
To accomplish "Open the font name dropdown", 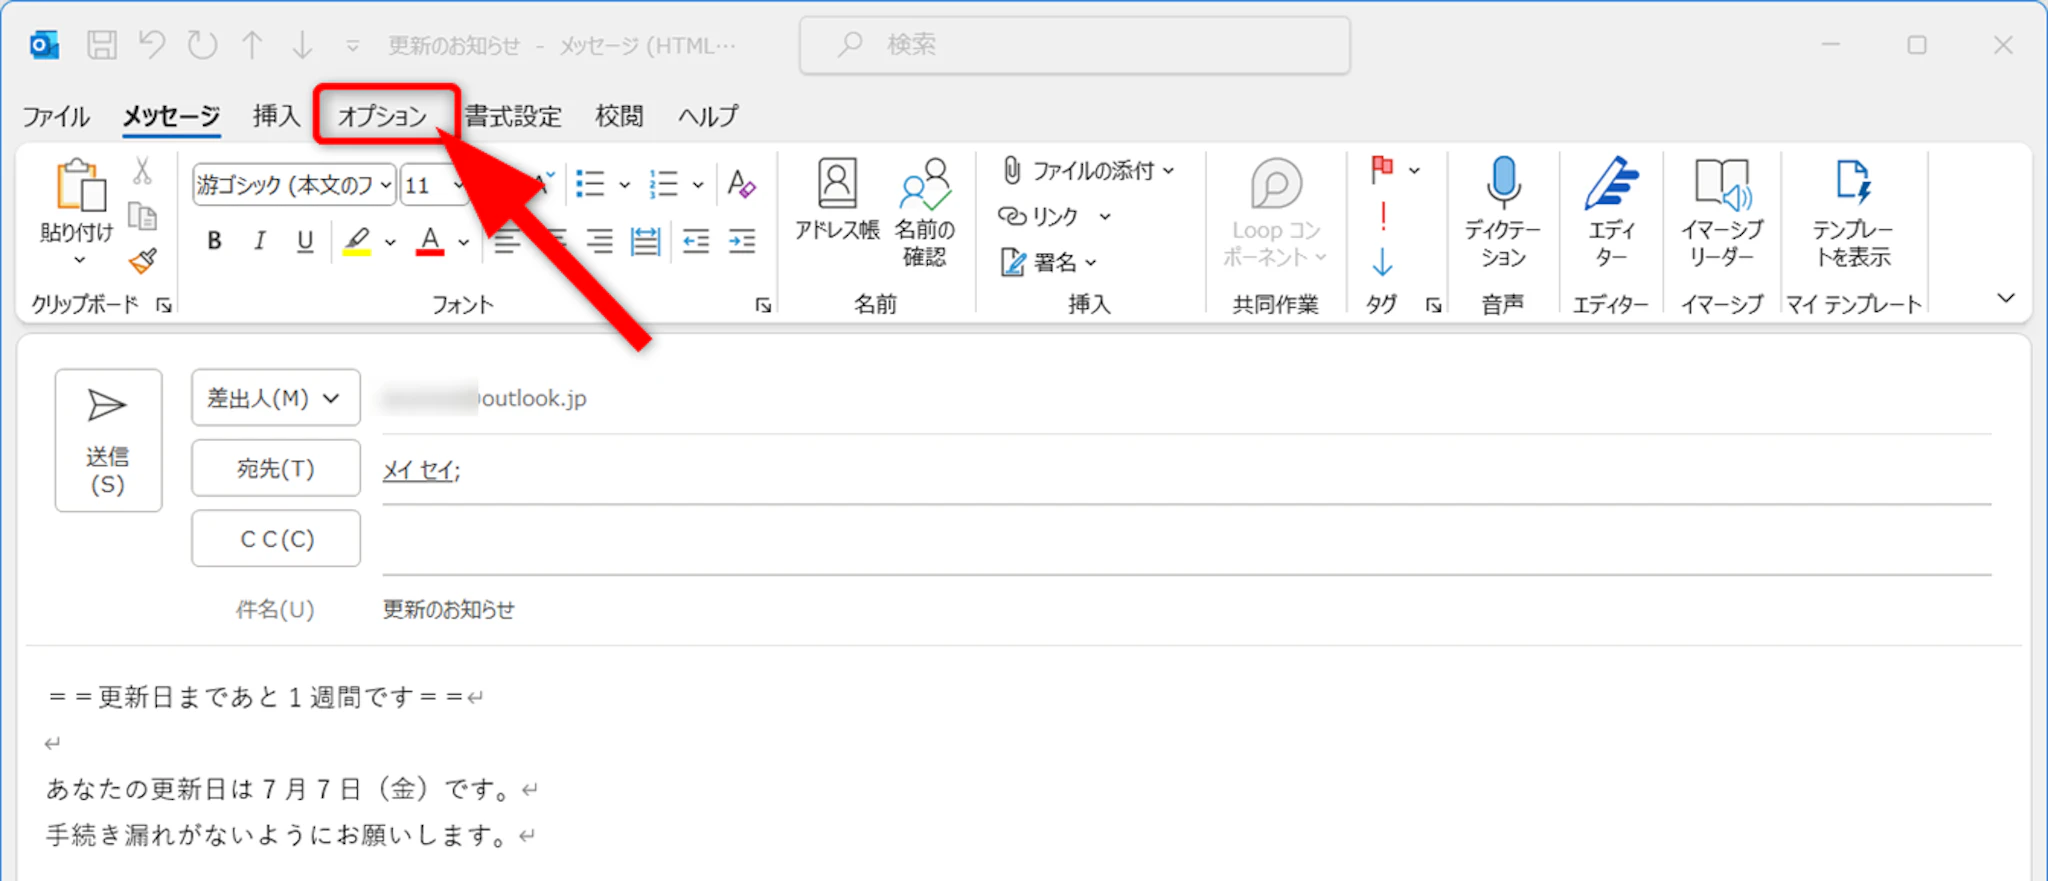I will coord(385,185).
